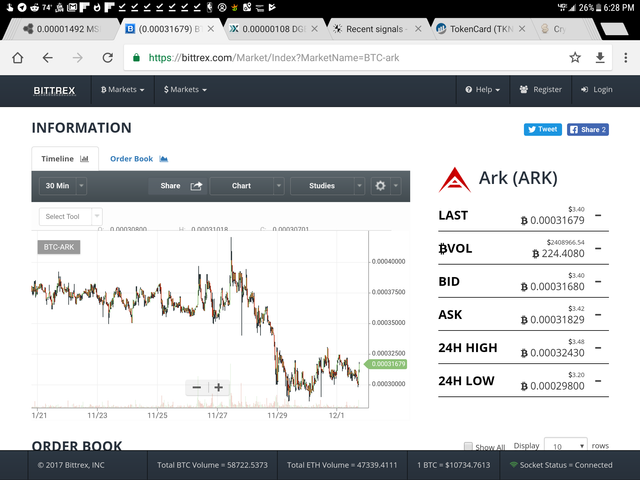Click the BITTREX logo

(54, 90)
